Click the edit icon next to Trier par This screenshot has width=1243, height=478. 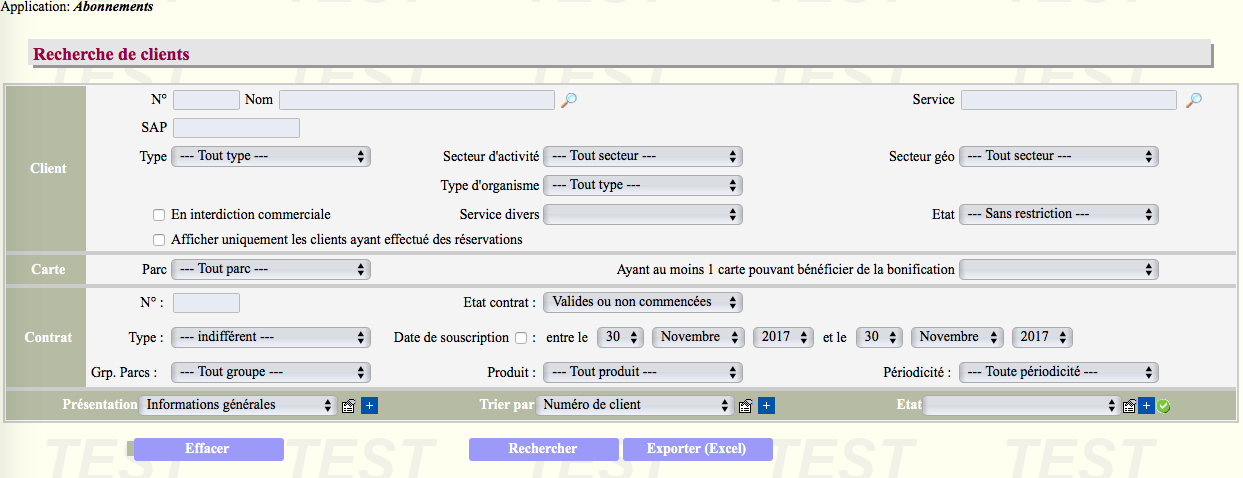[x=745, y=406]
